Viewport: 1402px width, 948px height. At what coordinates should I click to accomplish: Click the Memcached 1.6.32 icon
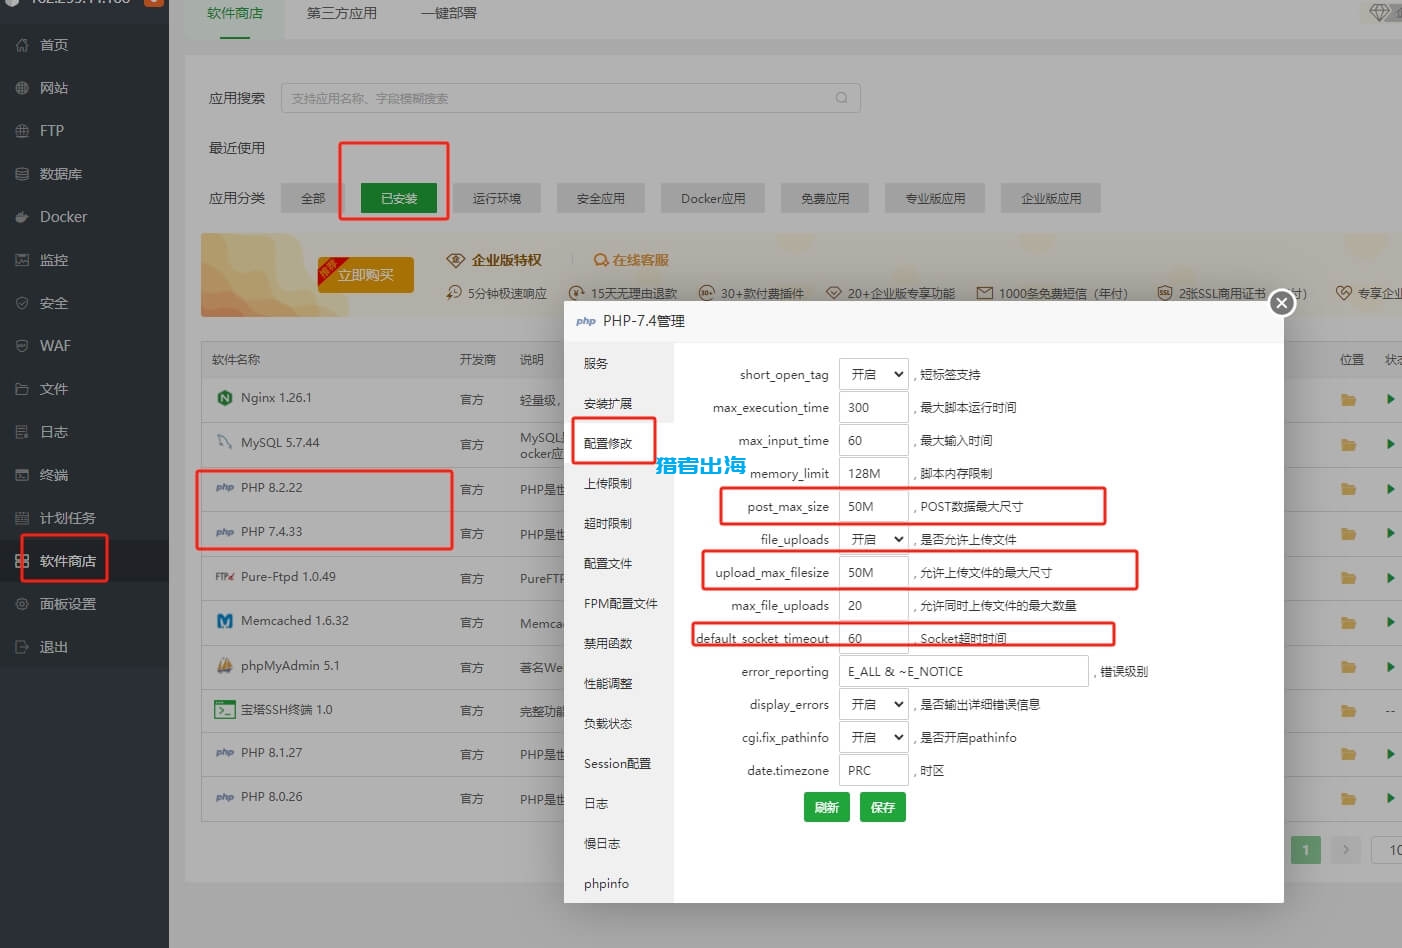click(225, 621)
